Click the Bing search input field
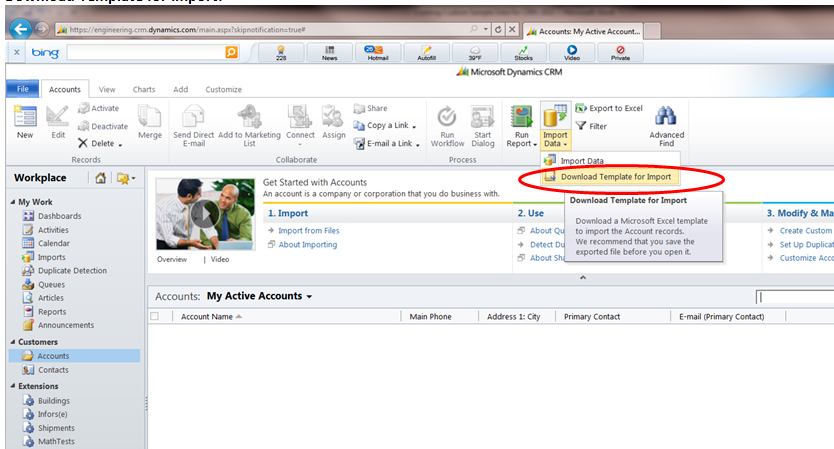834x449 pixels. 146,52
